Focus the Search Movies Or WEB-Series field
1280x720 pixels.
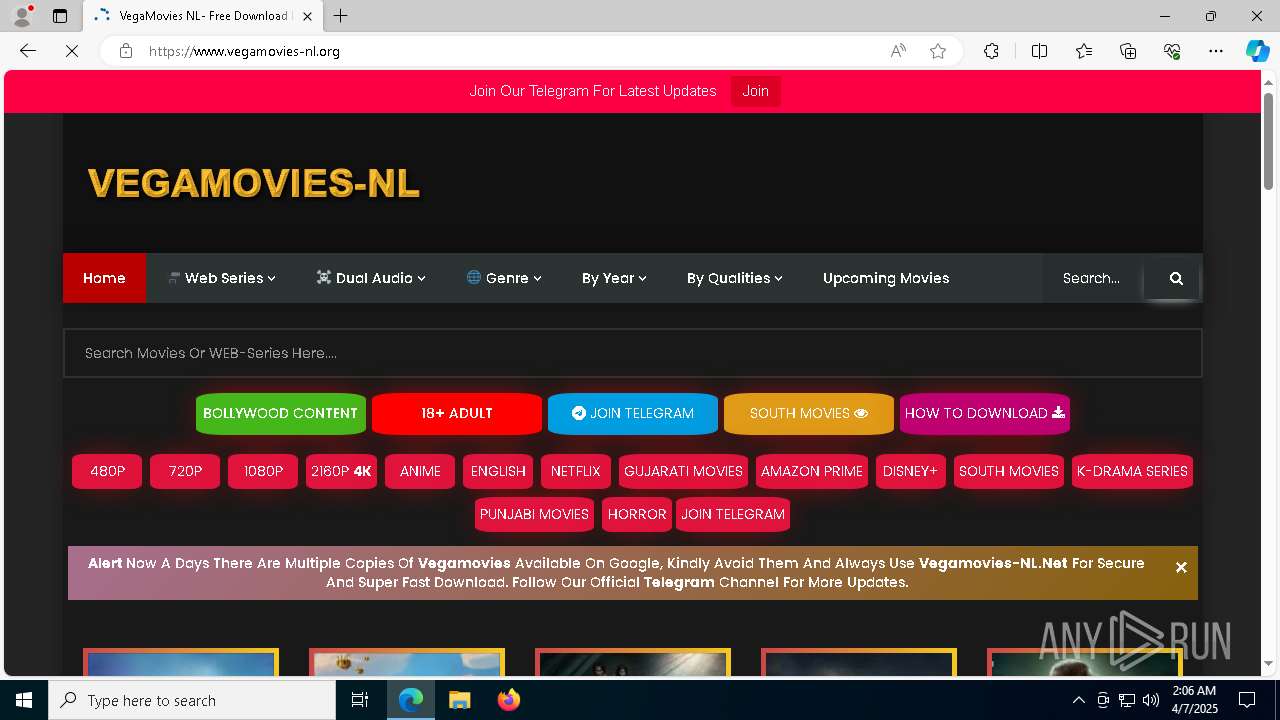[633, 353]
